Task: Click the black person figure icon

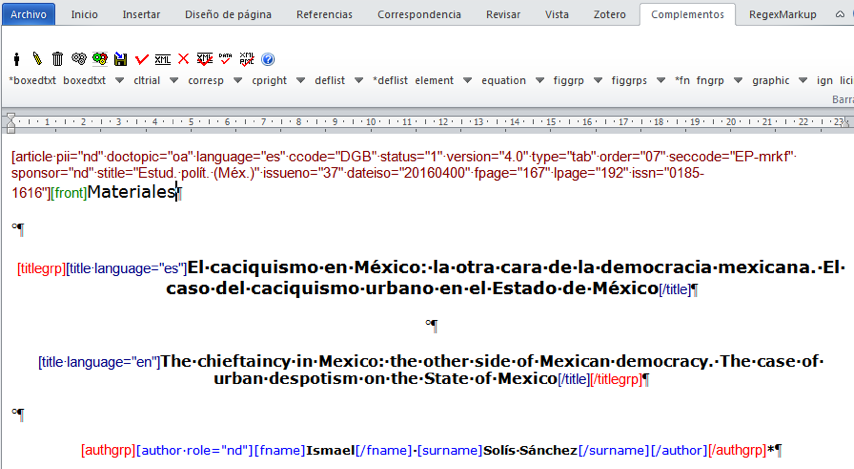Action: pos(17,59)
